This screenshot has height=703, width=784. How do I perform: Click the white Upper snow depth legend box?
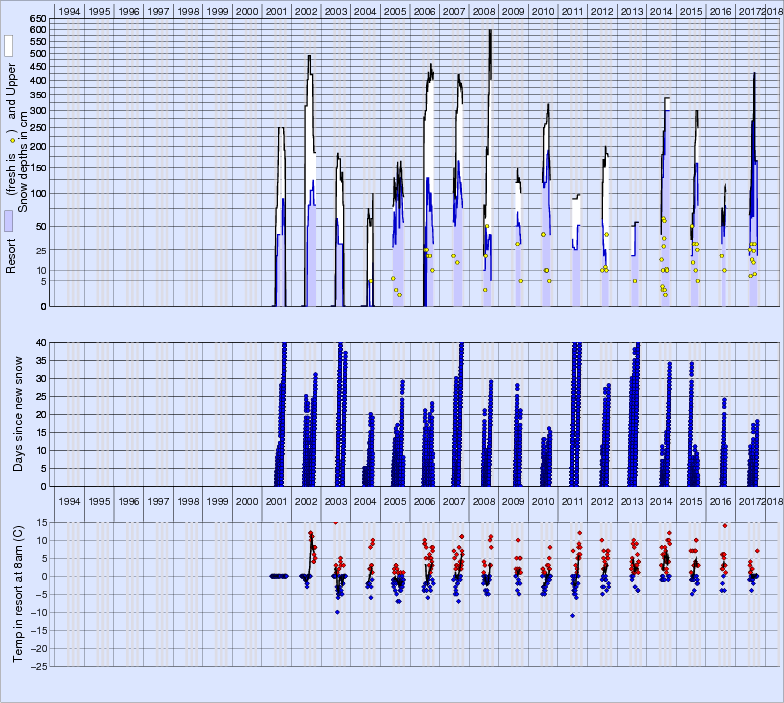[8, 46]
